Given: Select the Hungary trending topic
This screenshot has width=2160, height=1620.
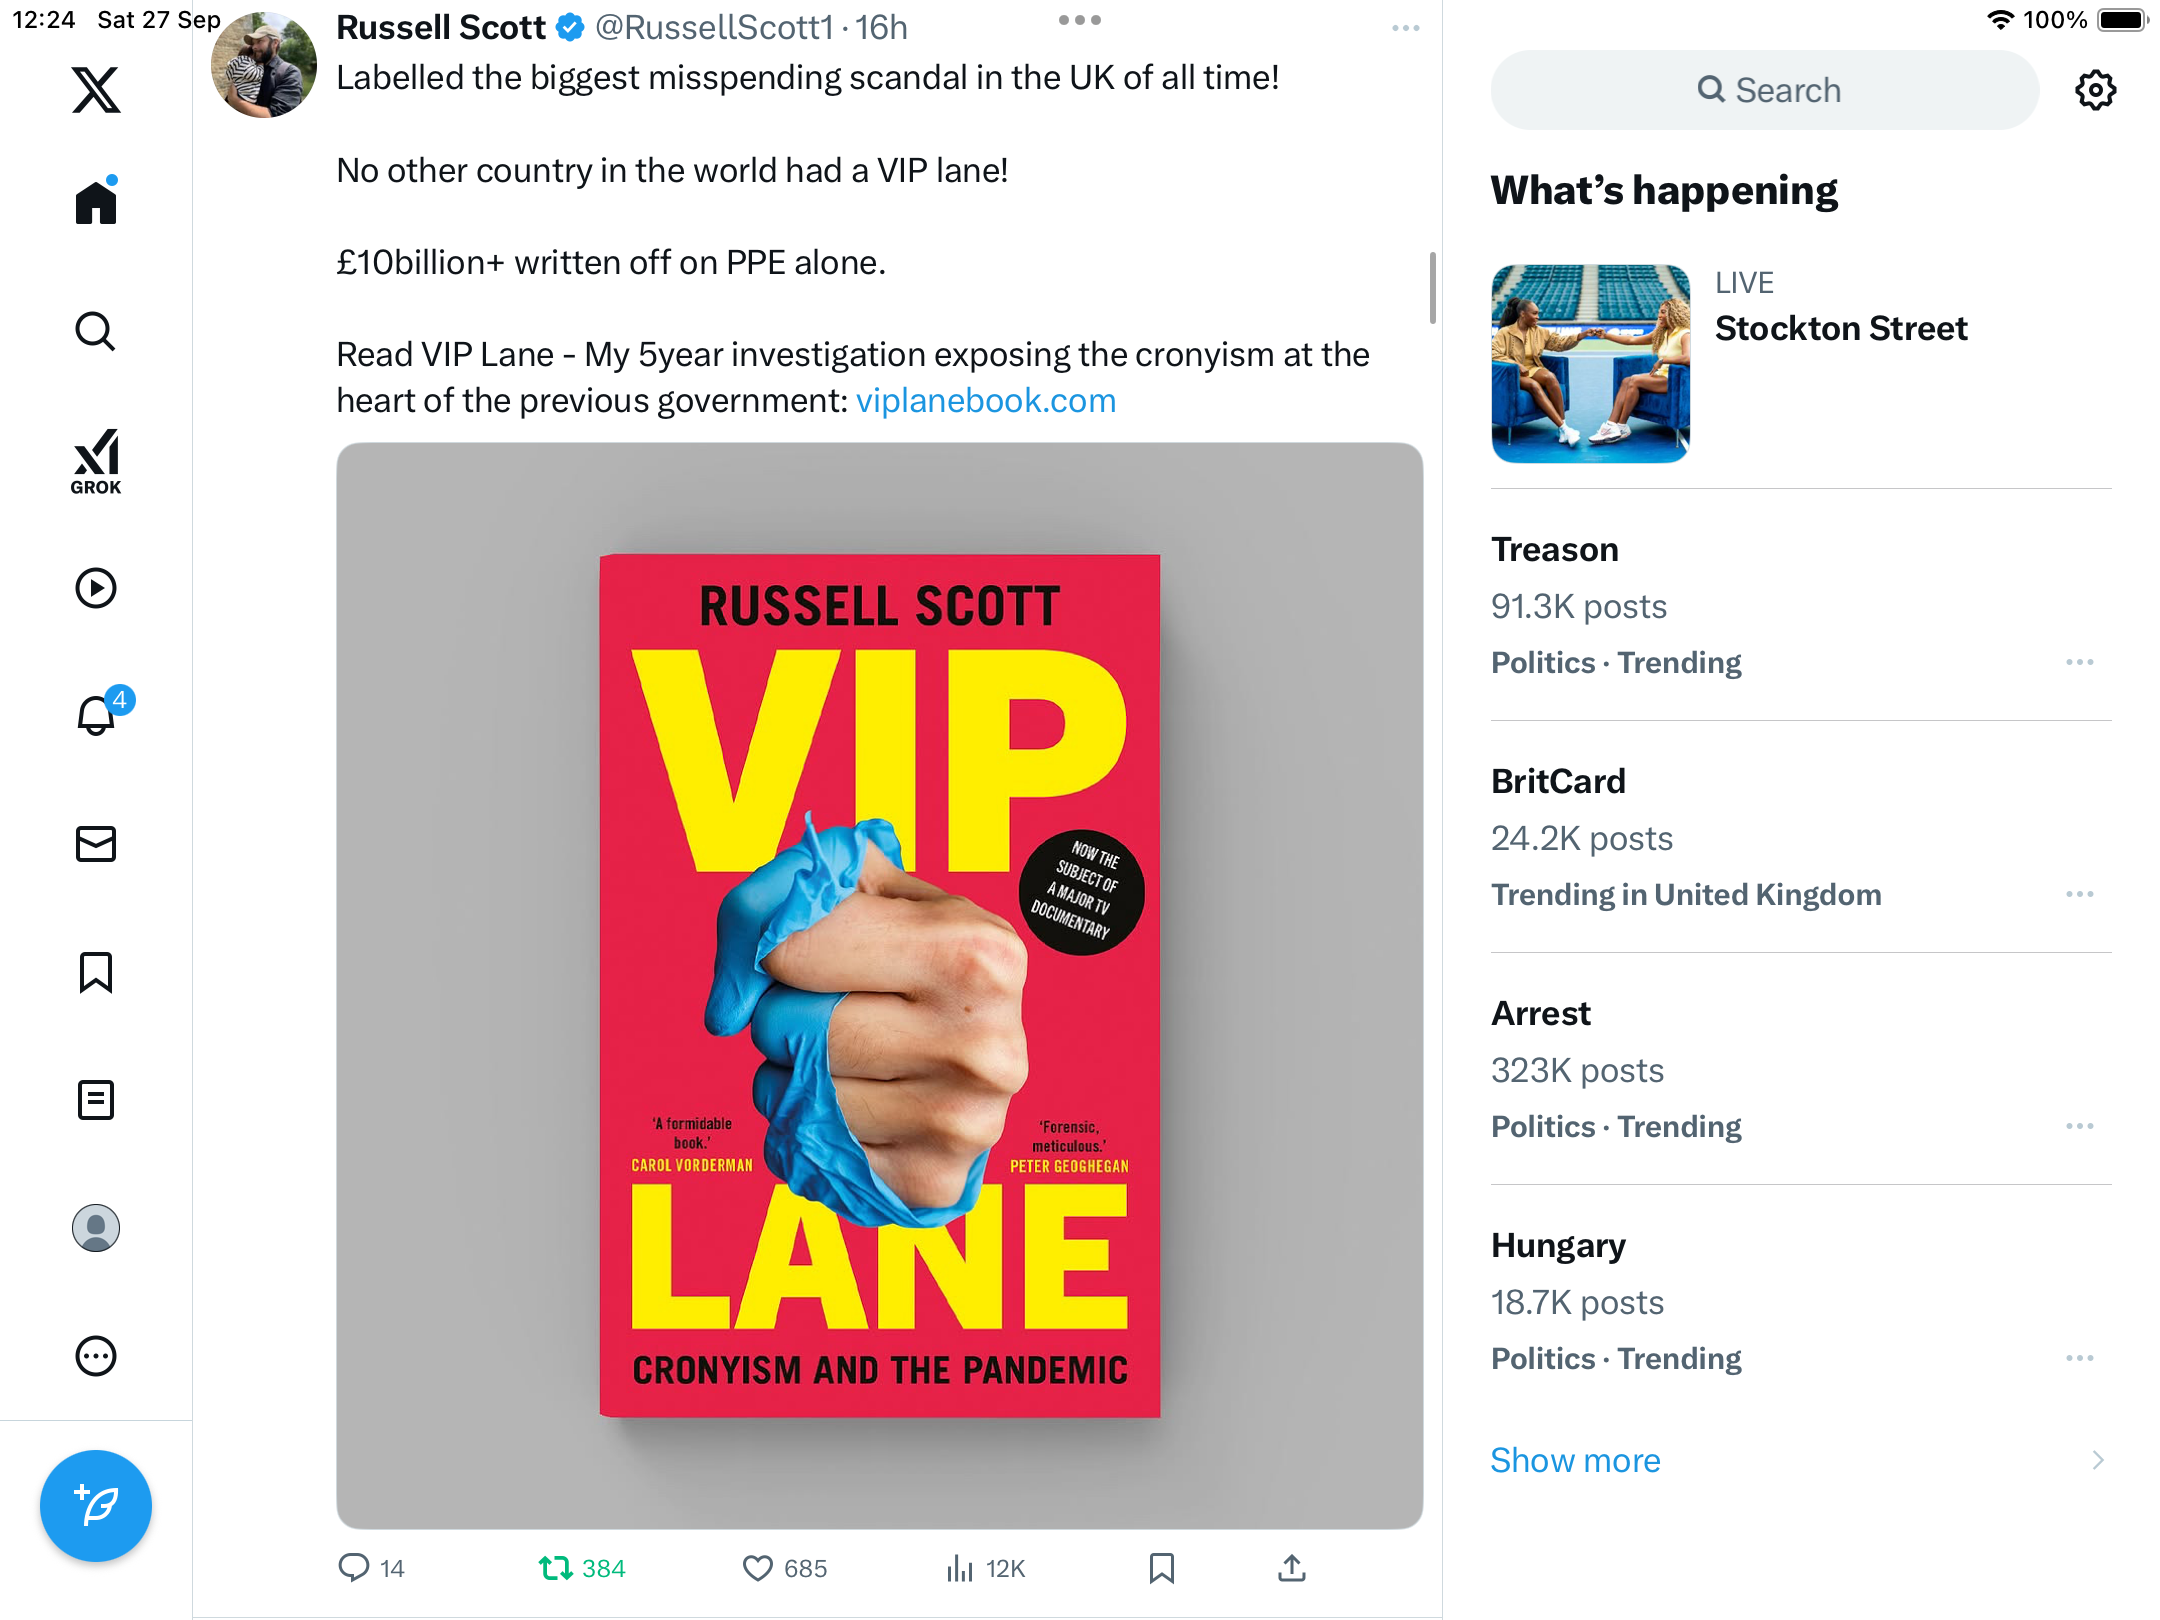Looking at the screenshot, I should coord(1558,1246).
